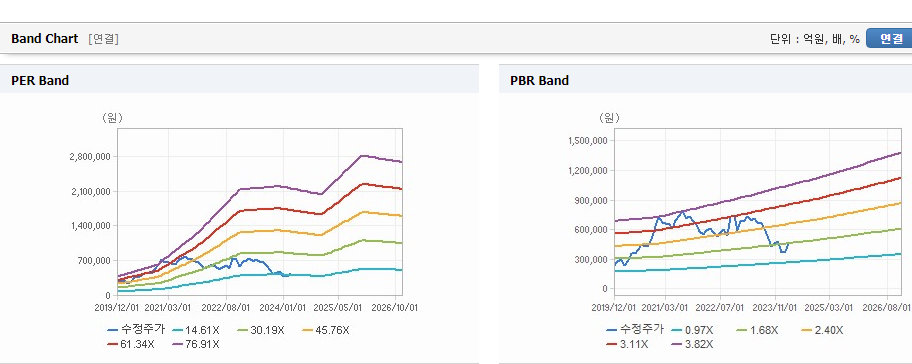Toggle 30.19X legend item in PER Band
912x364 pixels.
click(x=261, y=330)
